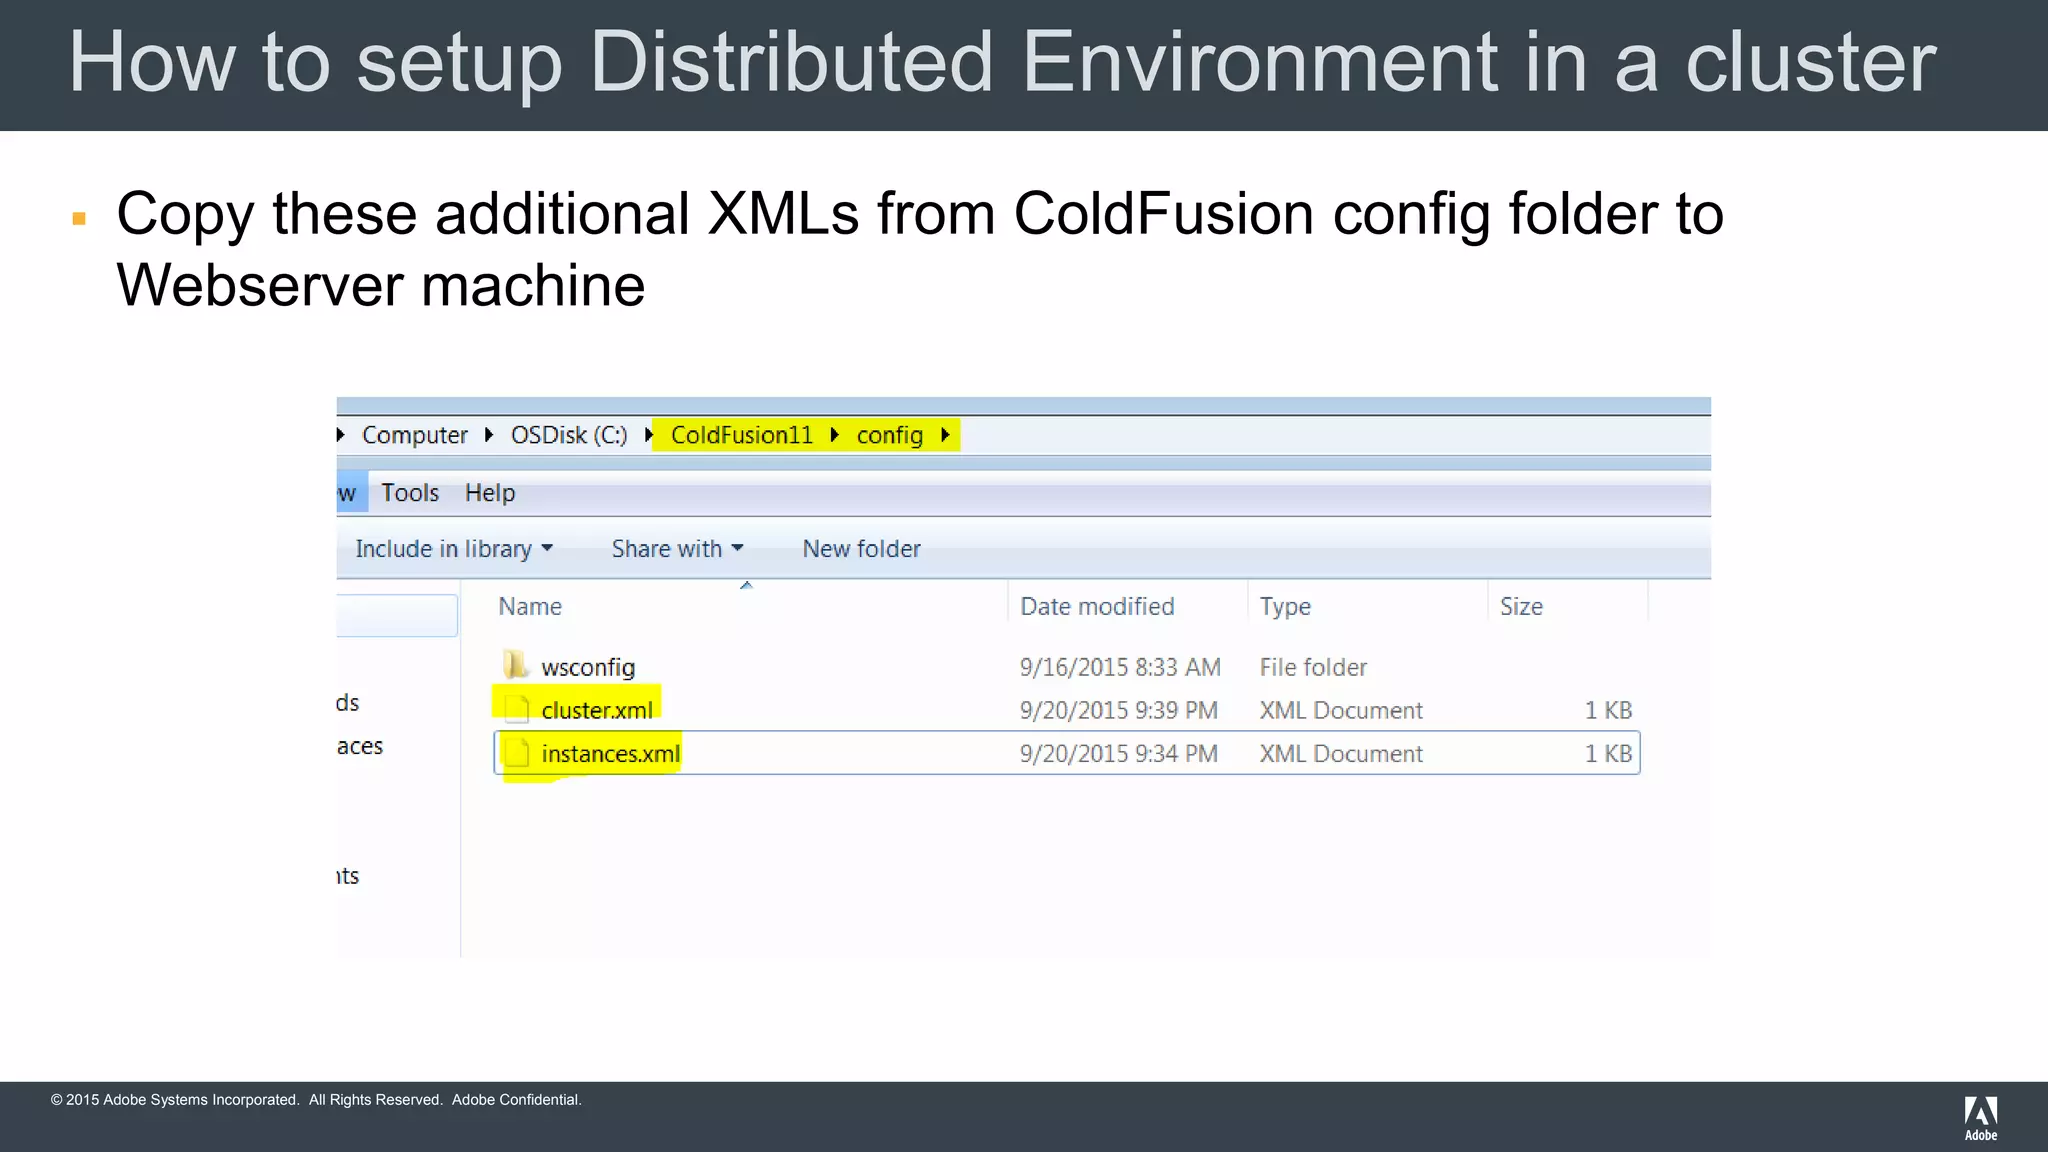Select the wsconfig folder name

[x=588, y=667]
